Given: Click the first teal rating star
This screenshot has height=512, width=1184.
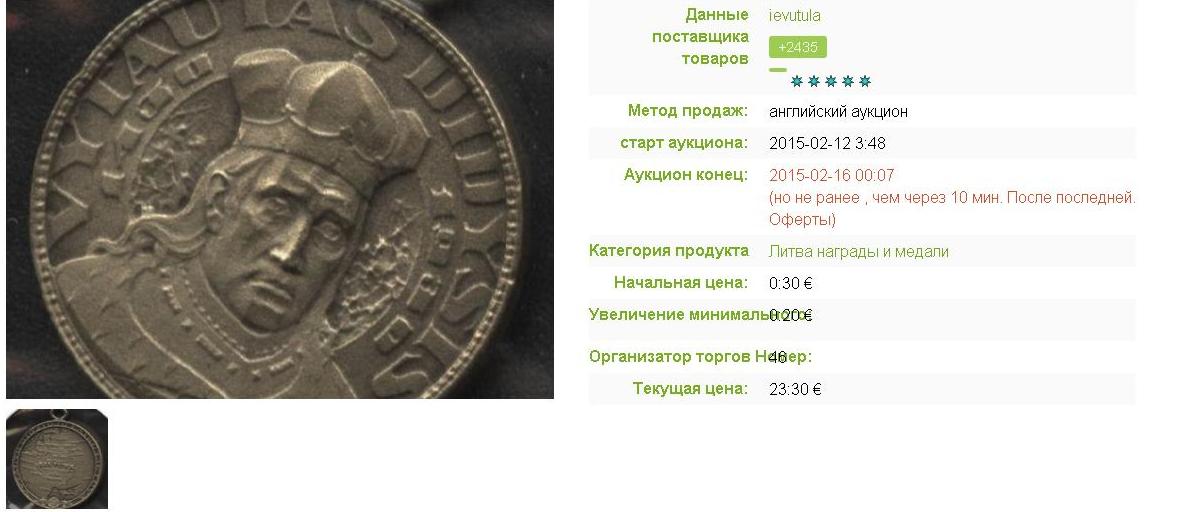Looking at the screenshot, I should 797,82.
